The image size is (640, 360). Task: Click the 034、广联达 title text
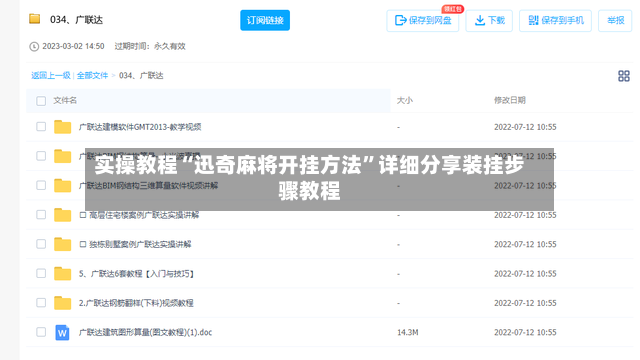click(76, 20)
